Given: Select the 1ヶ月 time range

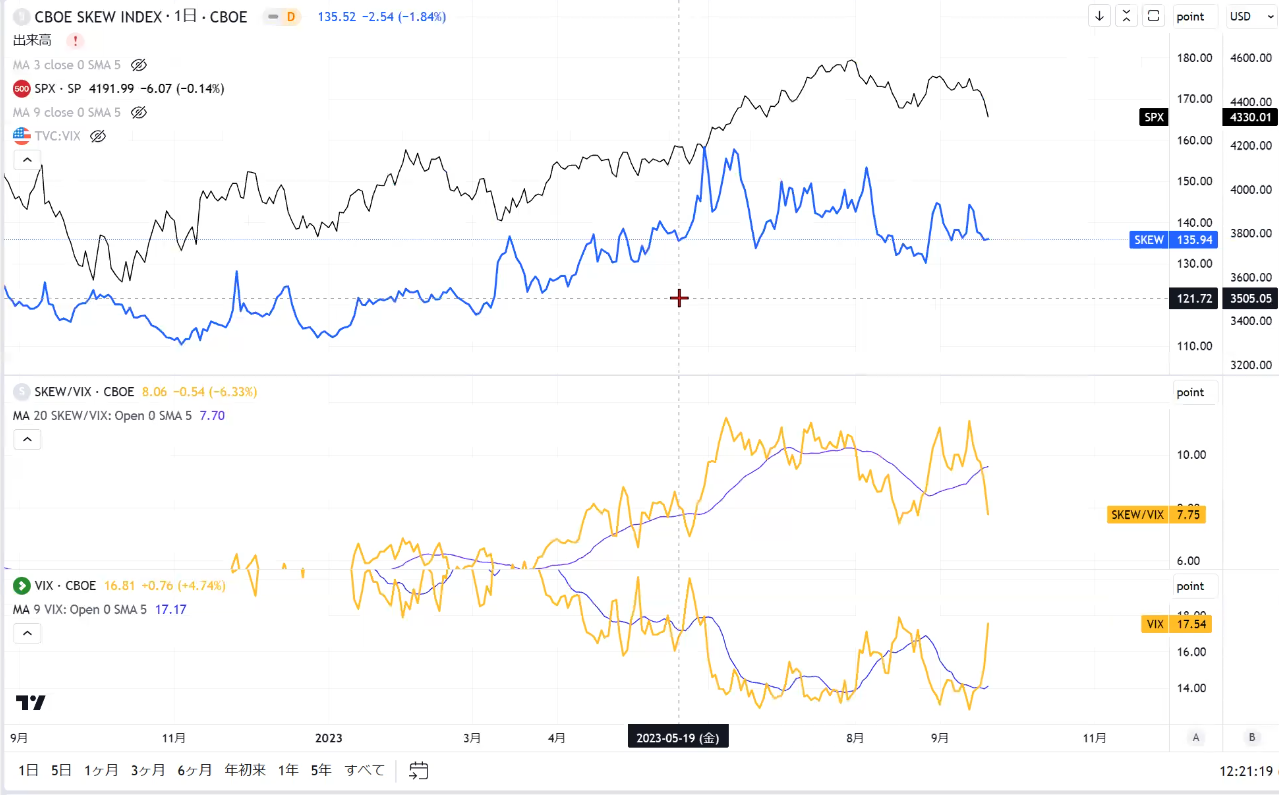Looking at the screenshot, I should pos(101,770).
